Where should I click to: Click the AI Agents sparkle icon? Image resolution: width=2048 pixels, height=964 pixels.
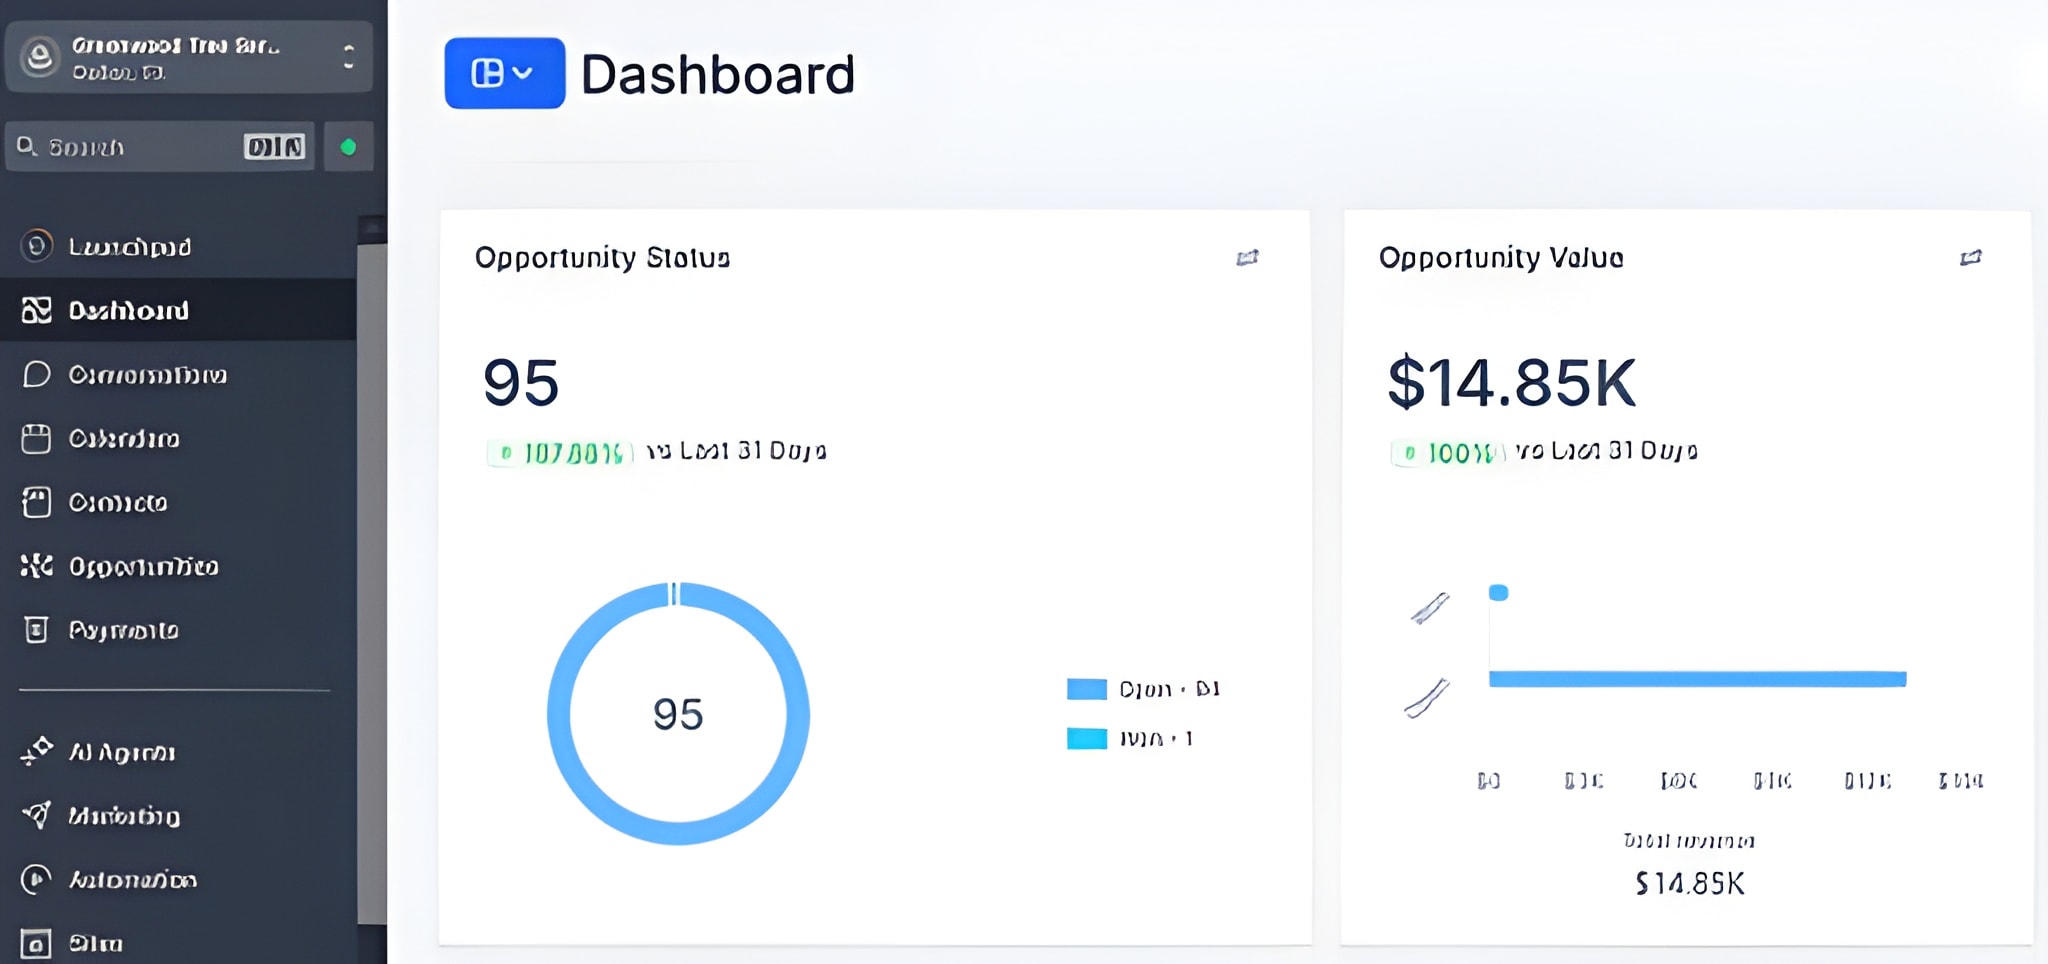click(x=37, y=751)
